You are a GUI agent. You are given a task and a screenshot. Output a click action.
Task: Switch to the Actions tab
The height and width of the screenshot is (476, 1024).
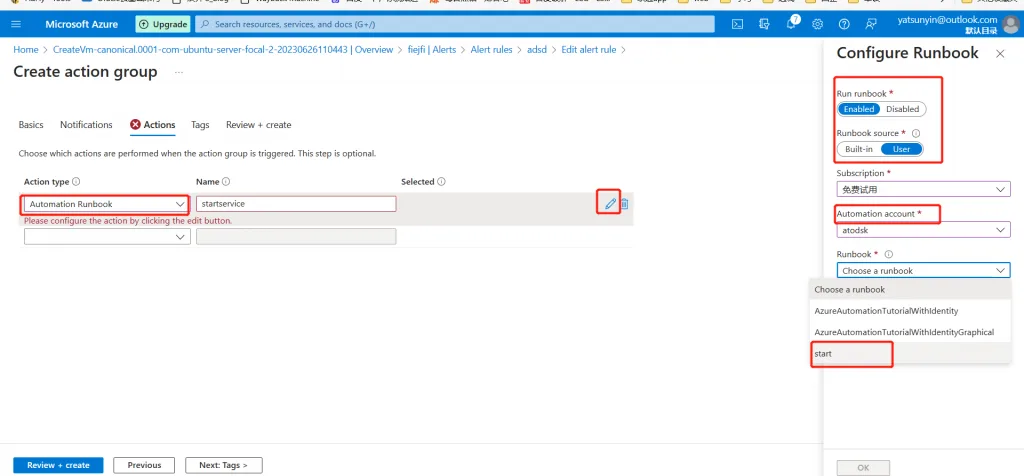pos(153,125)
